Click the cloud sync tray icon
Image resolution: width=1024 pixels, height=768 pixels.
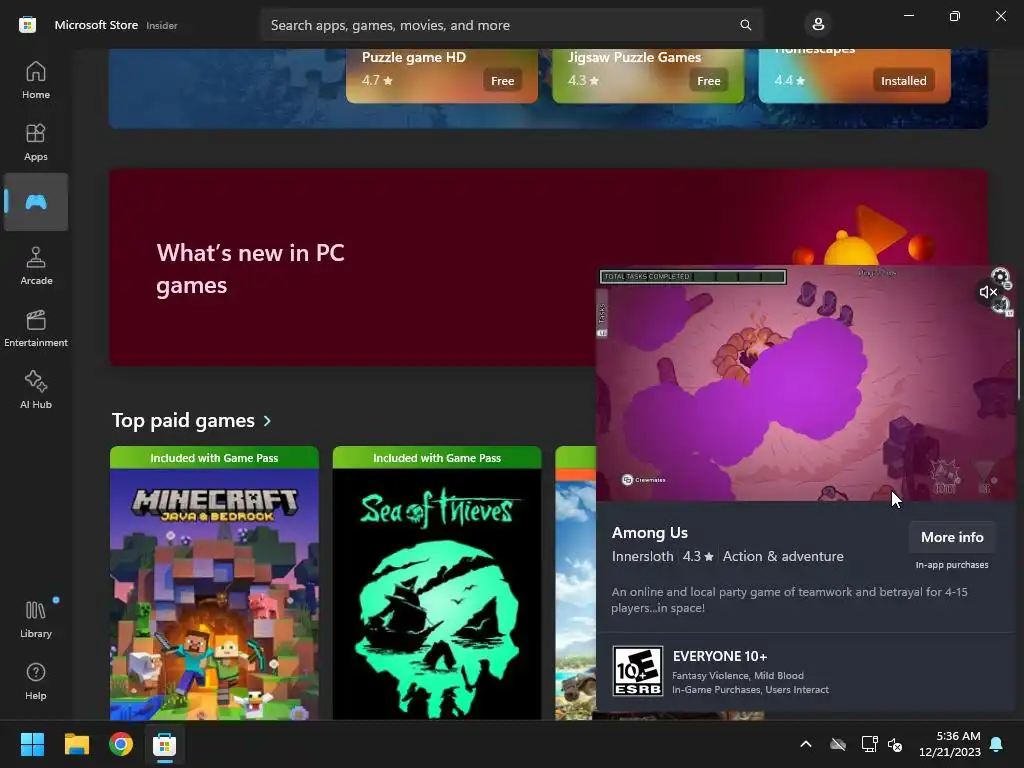(838, 744)
